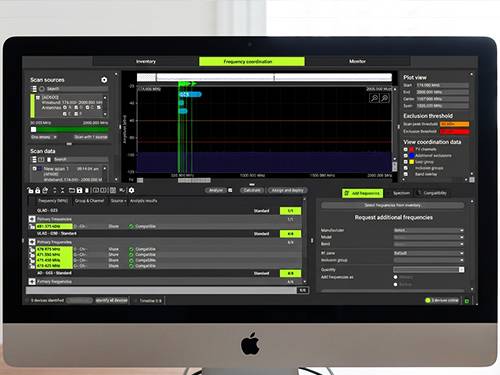Click the open folder icon in toolbar
This screenshot has width=500, height=375.
72,190
